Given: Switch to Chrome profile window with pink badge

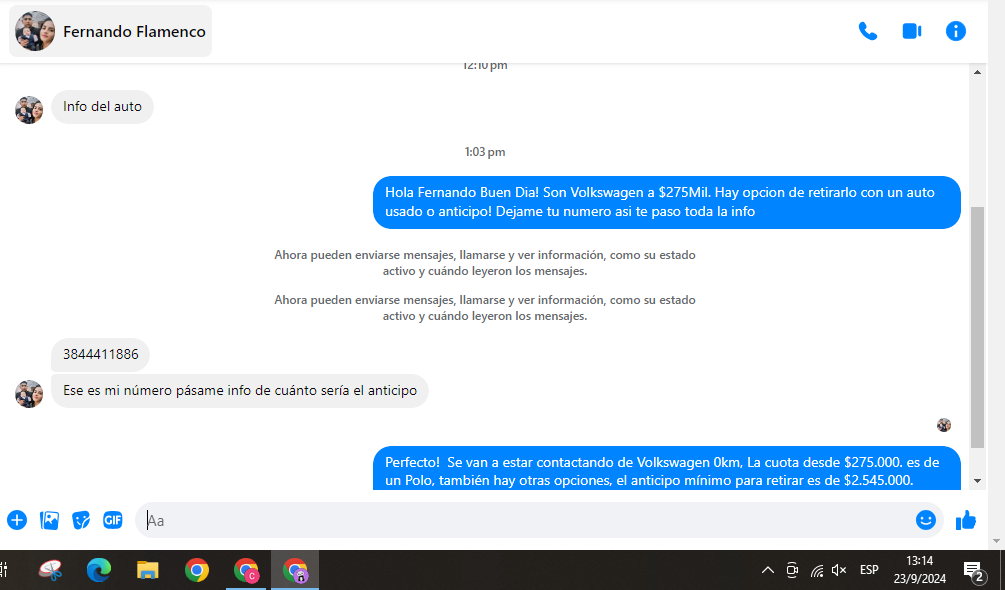Looking at the screenshot, I should tap(246, 570).
